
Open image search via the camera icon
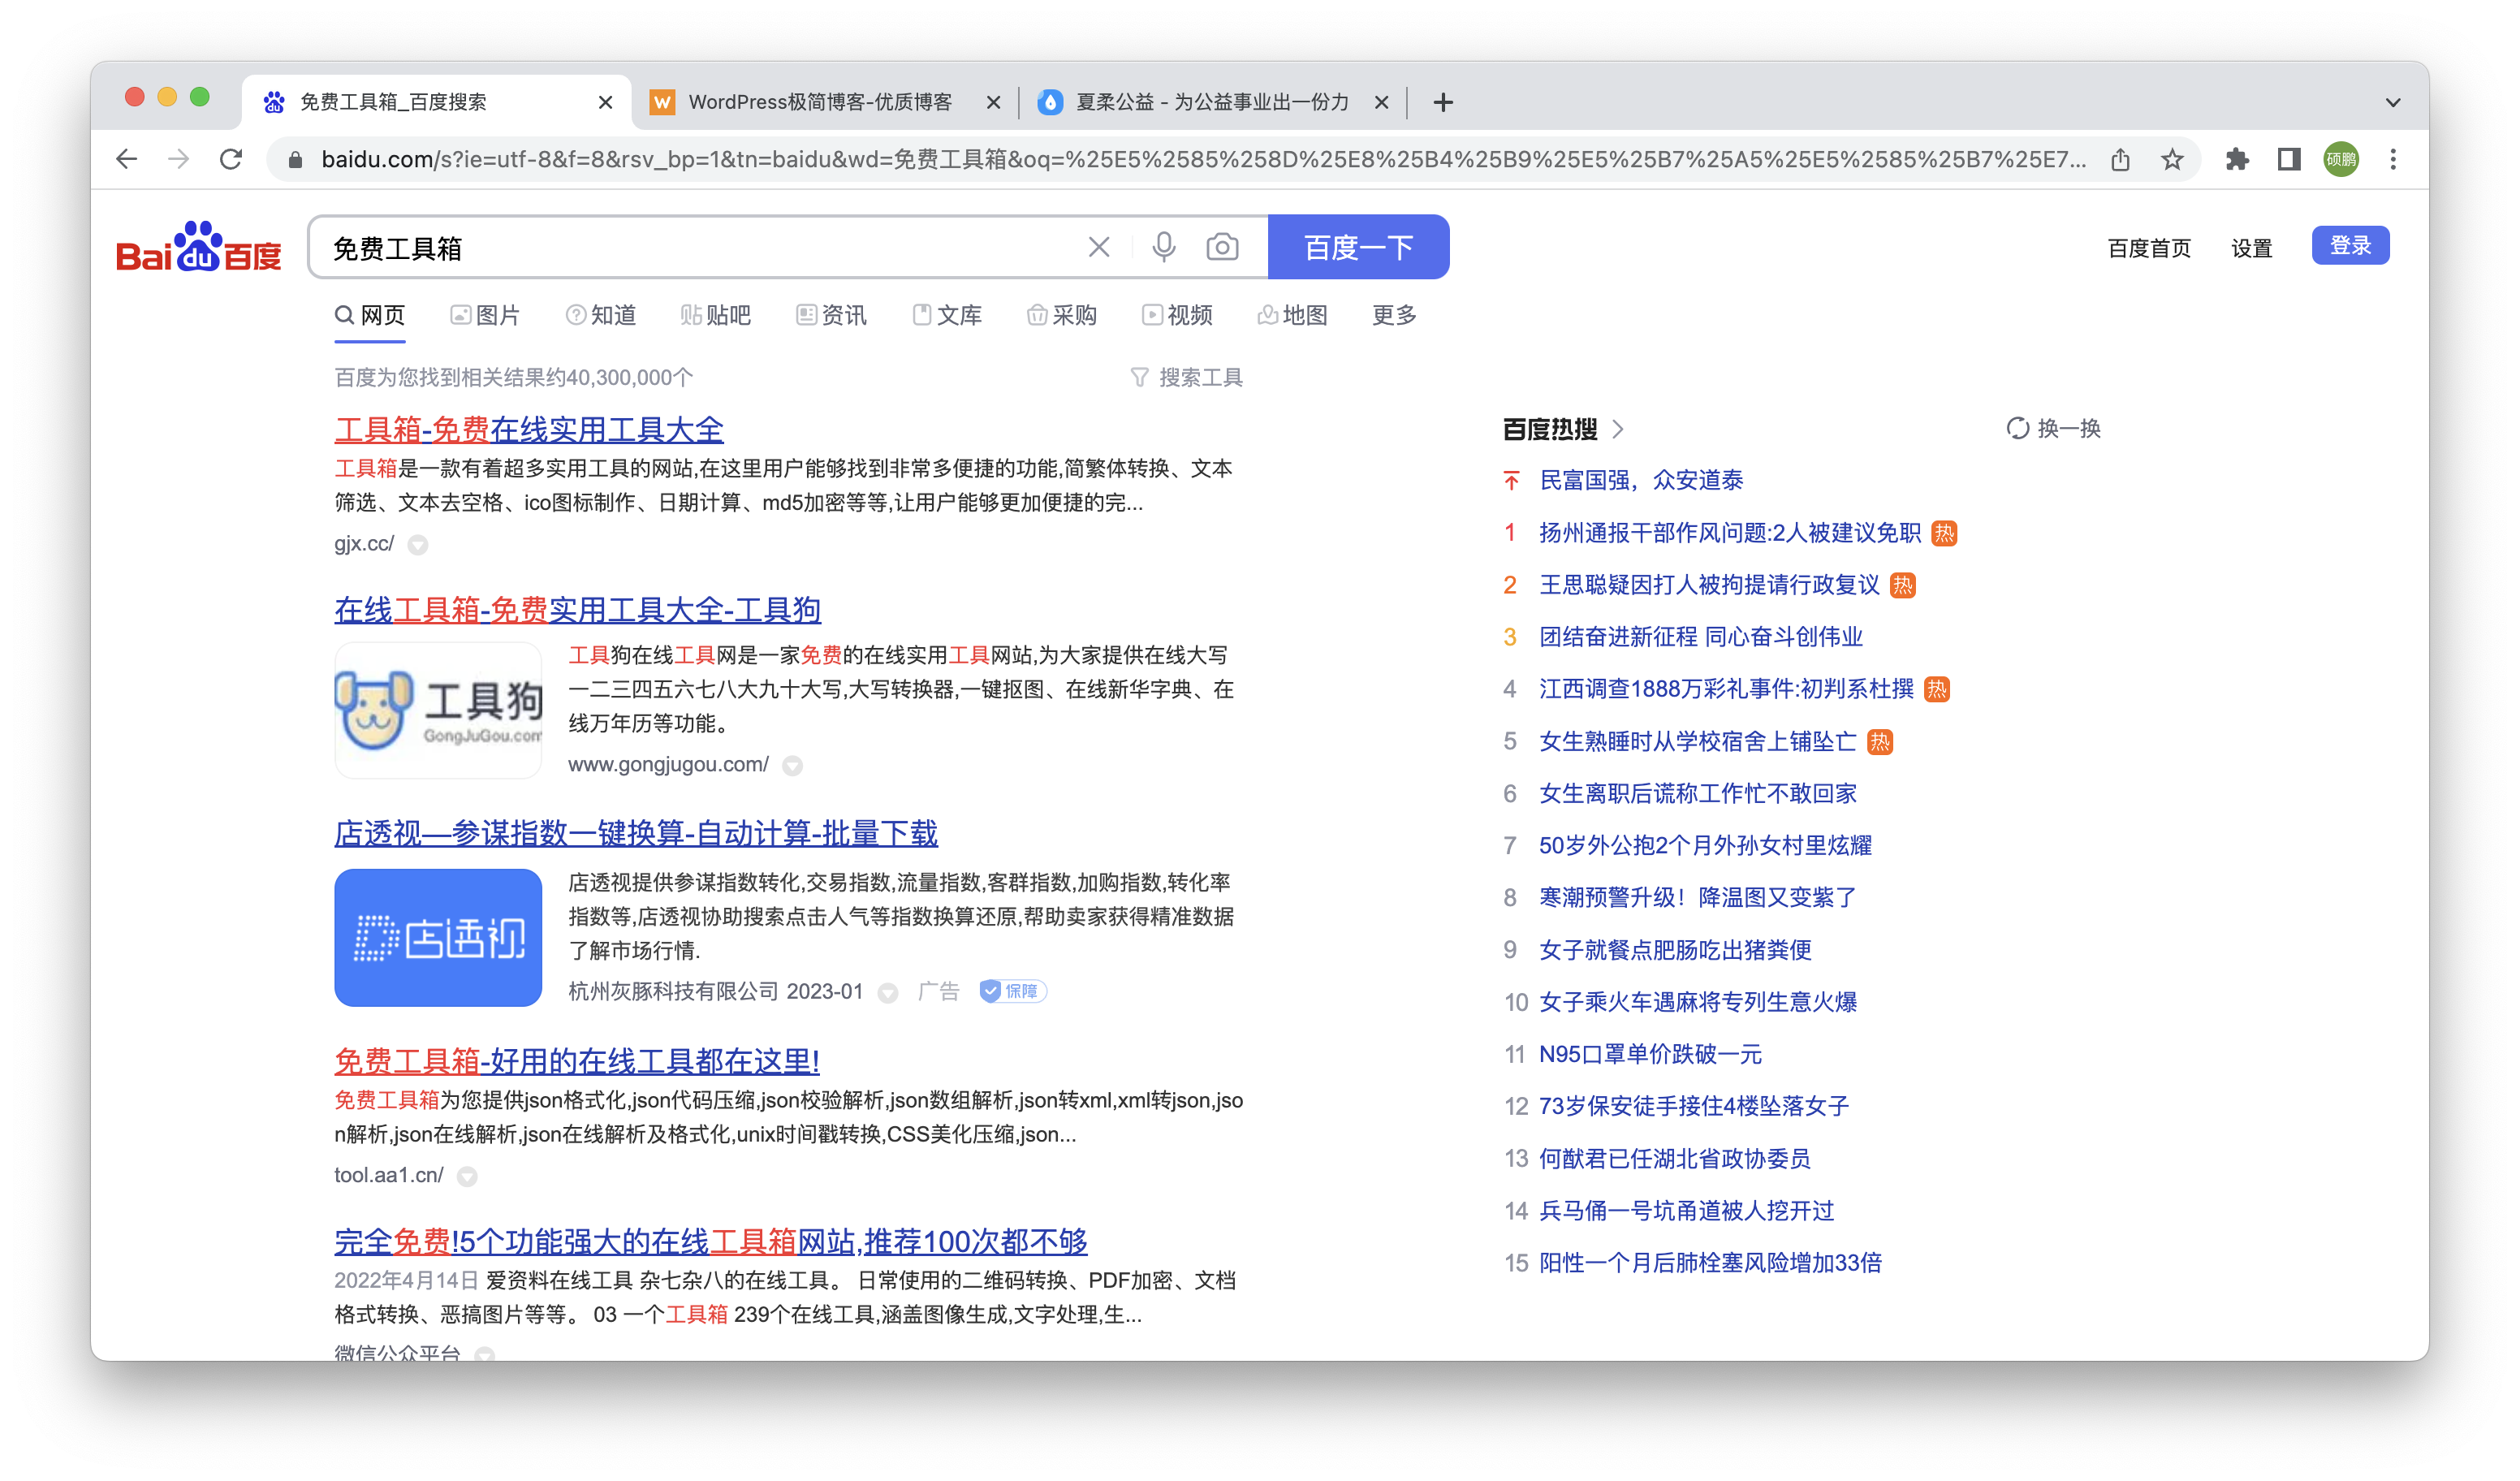(1222, 247)
